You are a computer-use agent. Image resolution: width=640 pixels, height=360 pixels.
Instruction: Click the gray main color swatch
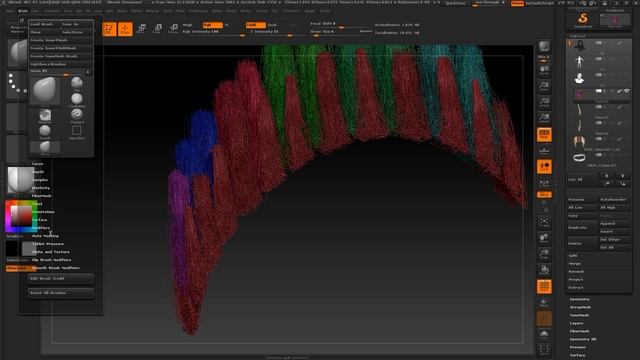click(28, 248)
